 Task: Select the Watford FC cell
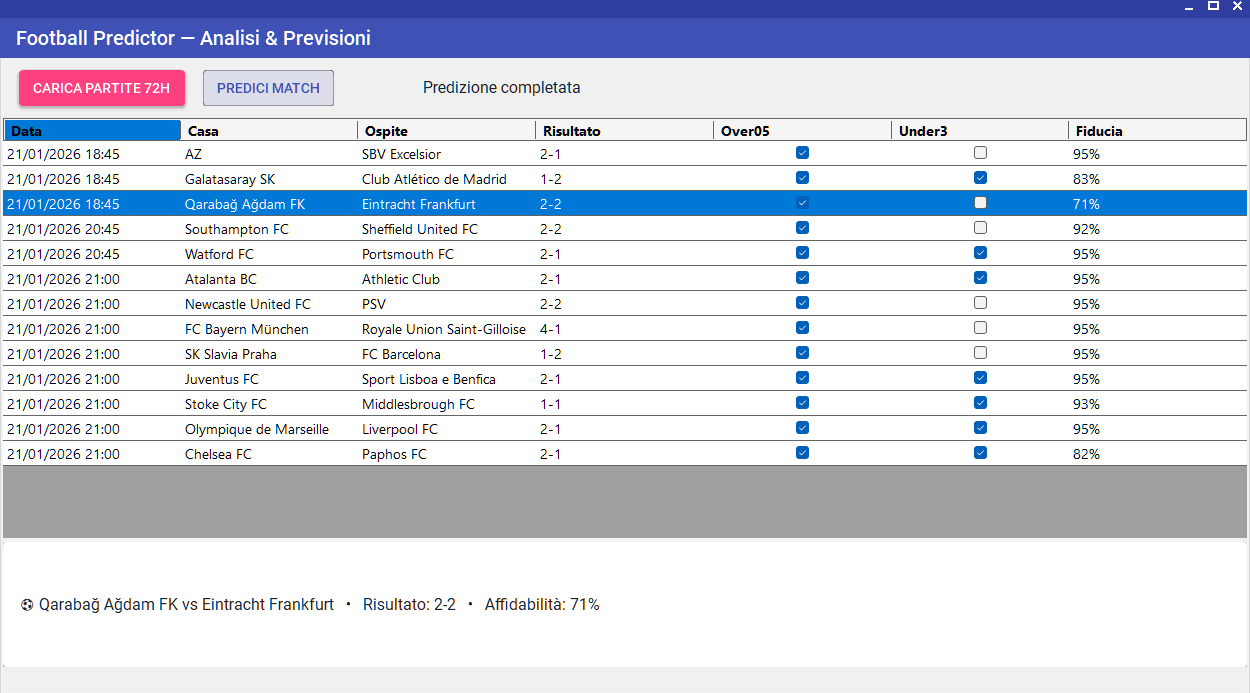click(269, 254)
